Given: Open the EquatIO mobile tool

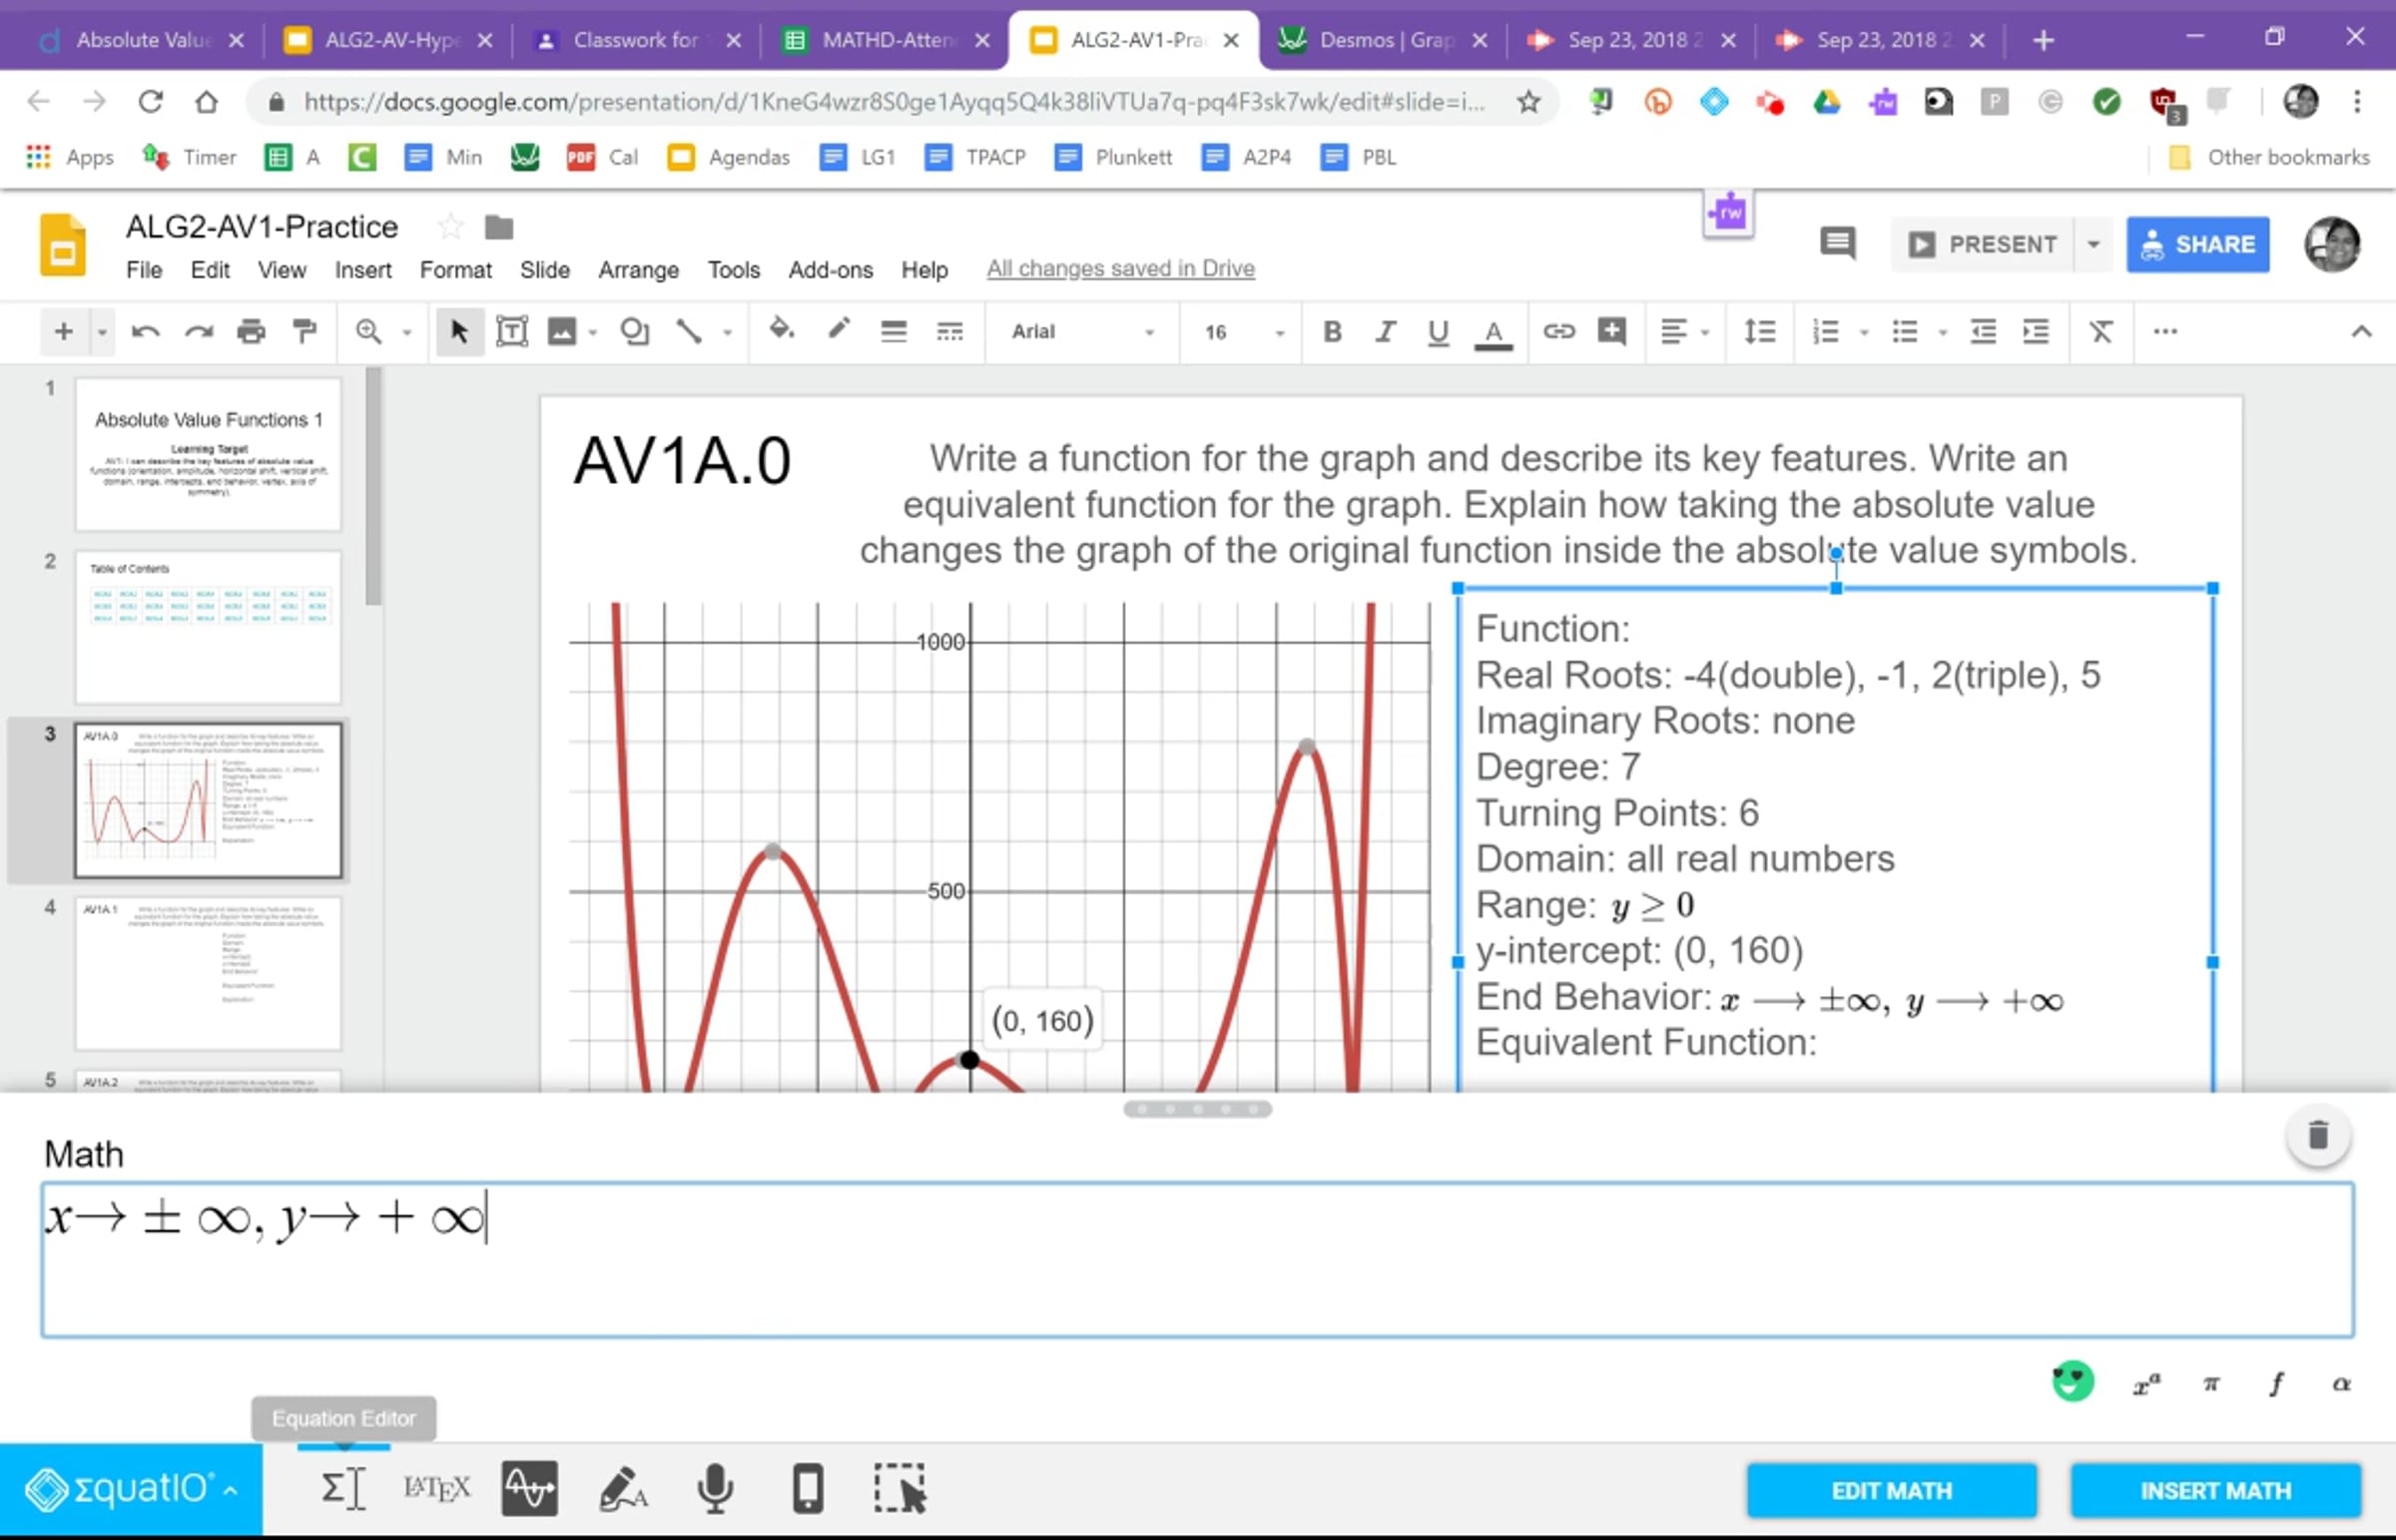Looking at the screenshot, I should pos(808,1489).
